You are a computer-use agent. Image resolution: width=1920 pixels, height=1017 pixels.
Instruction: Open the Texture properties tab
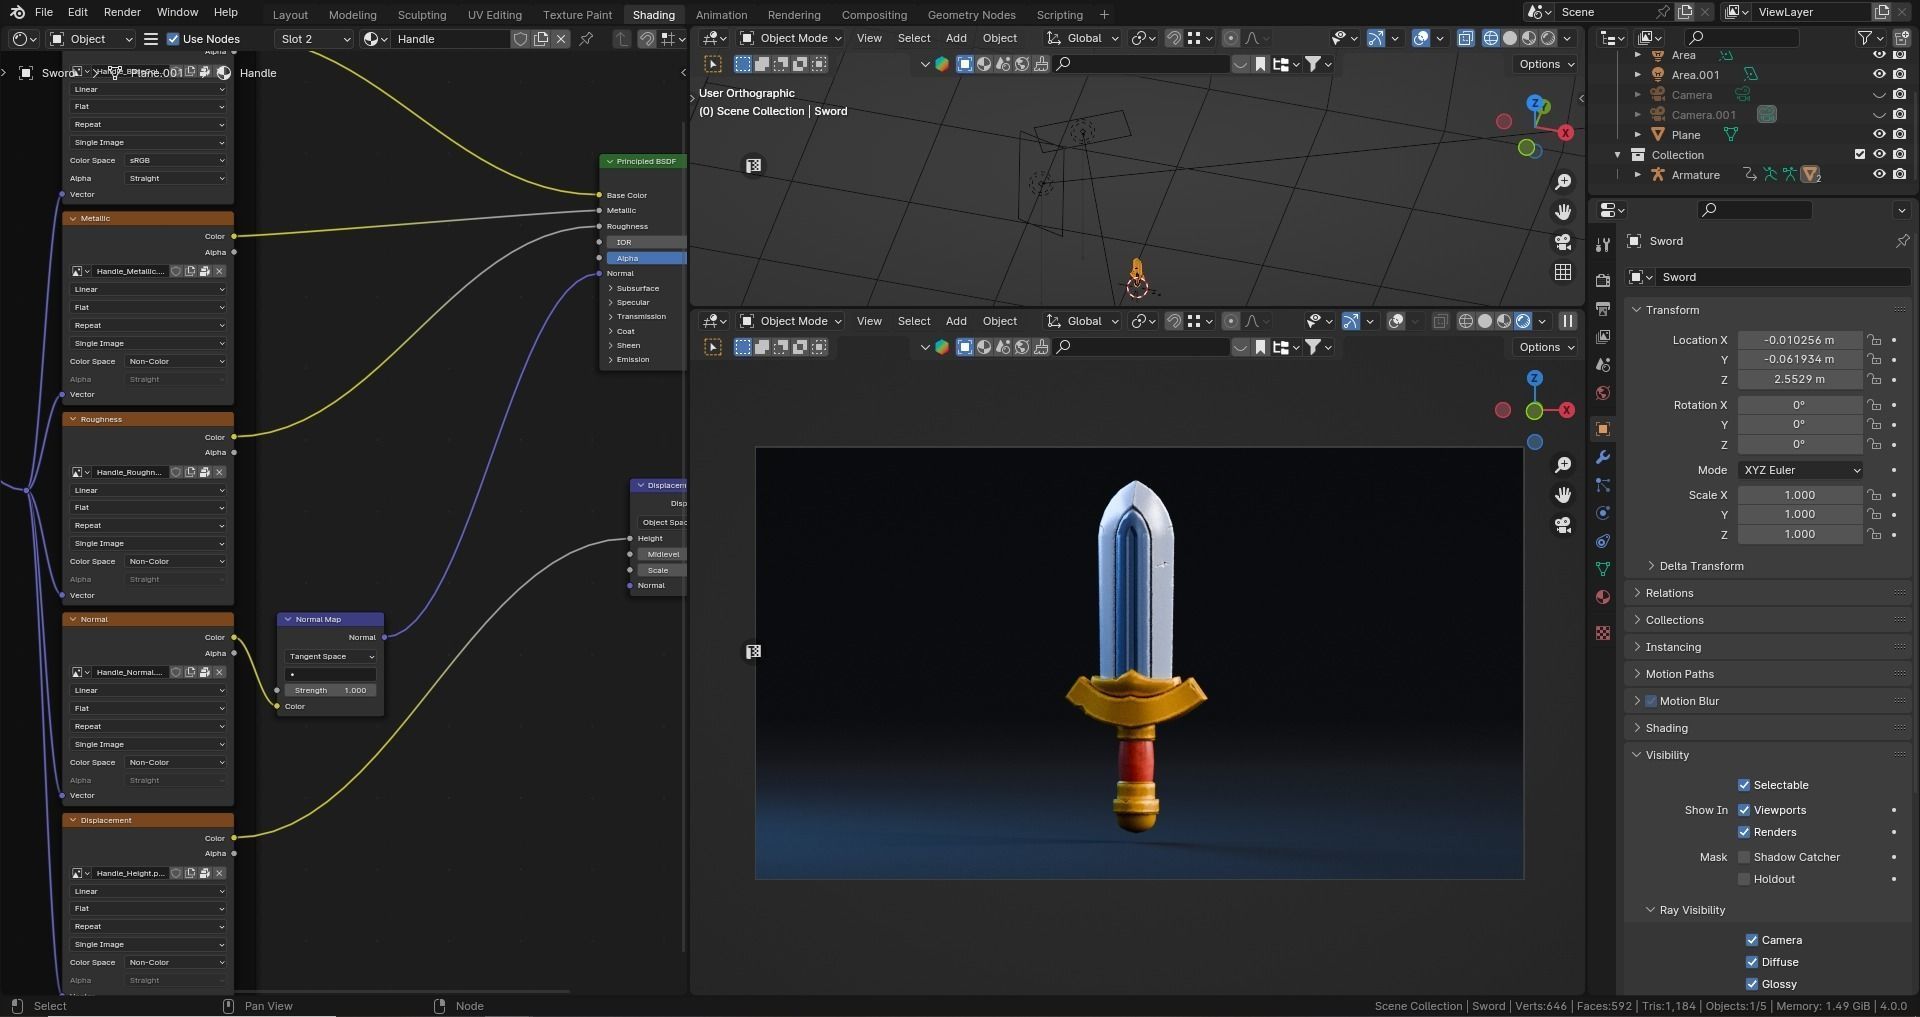1603,633
